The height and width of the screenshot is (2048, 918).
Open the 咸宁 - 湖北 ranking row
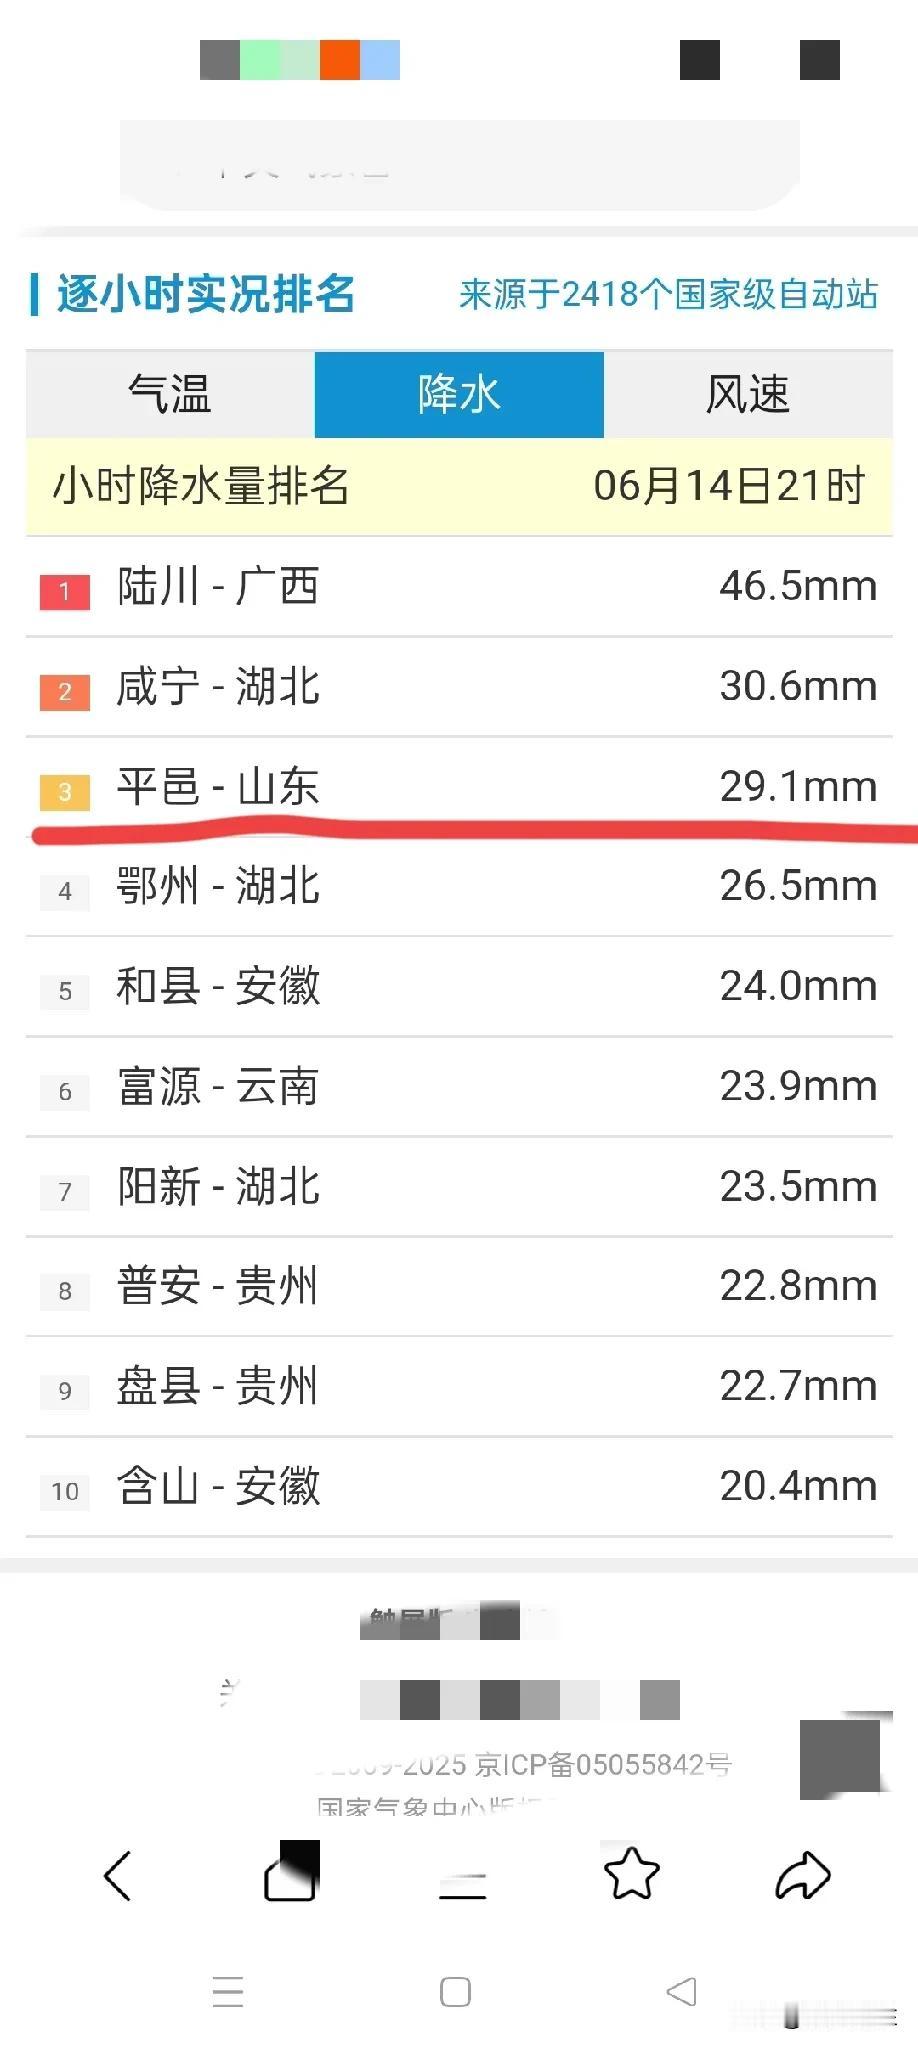pos(459,687)
